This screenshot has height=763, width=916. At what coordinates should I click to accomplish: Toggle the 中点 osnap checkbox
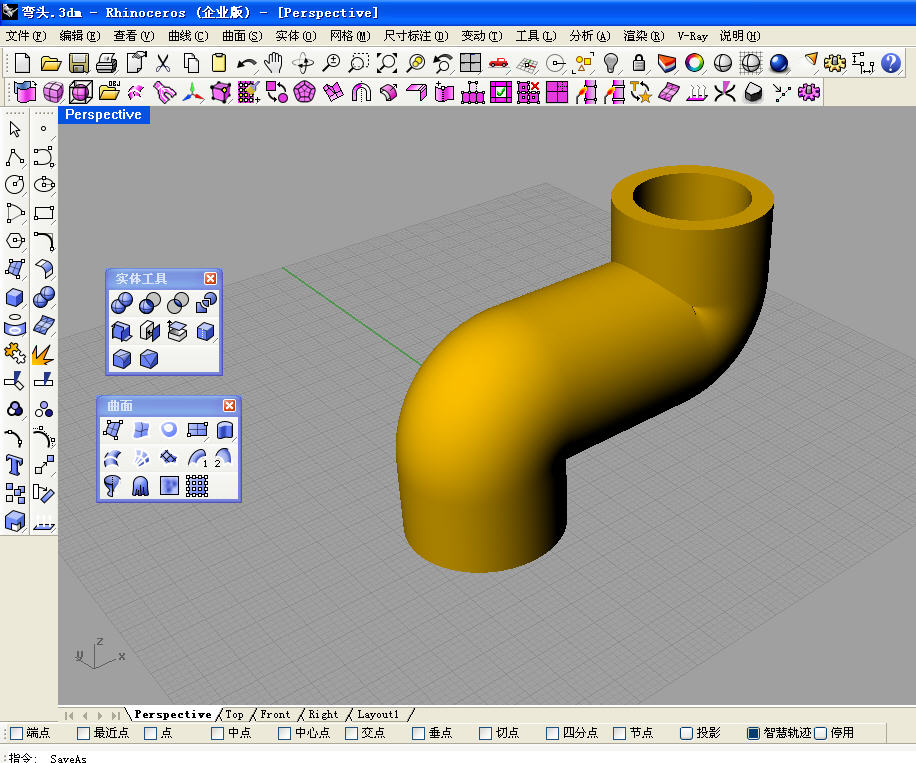coord(218,733)
